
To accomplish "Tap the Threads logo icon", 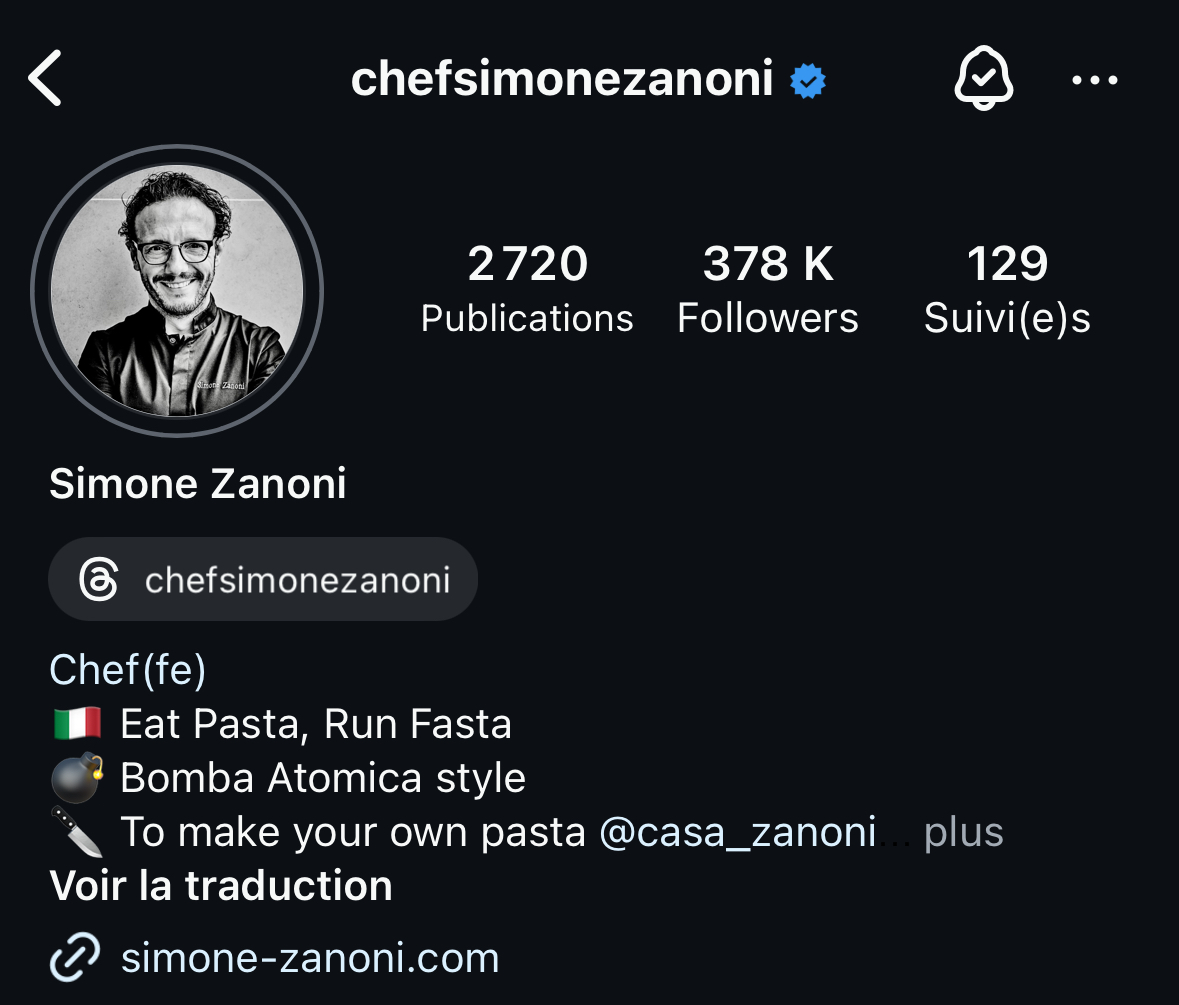I will click(x=99, y=580).
